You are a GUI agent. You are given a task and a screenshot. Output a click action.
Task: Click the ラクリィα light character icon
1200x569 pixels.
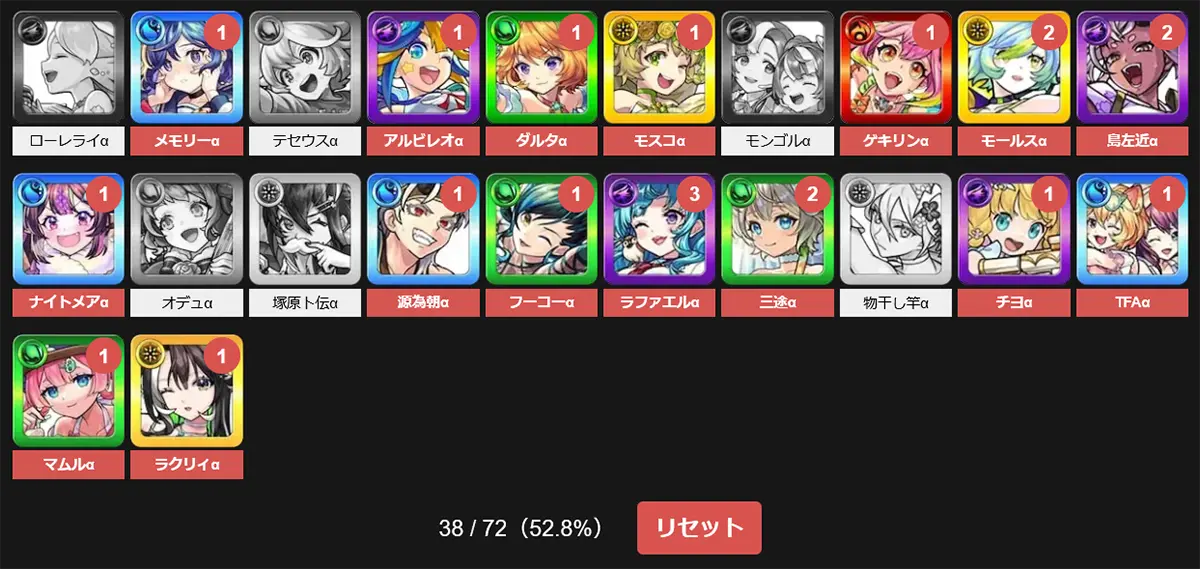[x=186, y=391]
